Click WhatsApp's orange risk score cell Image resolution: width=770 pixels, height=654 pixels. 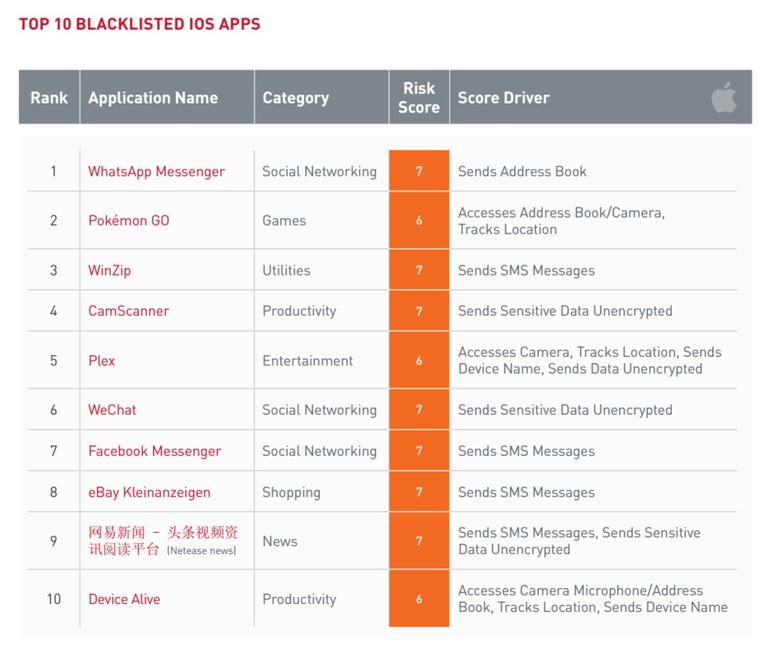click(419, 171)
